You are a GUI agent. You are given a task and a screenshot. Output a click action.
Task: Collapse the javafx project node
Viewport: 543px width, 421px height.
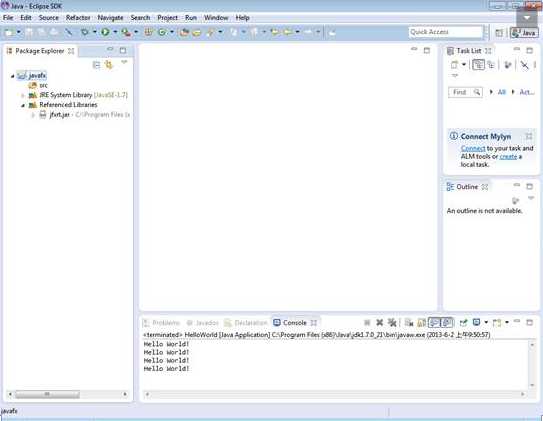pos(12,76)
